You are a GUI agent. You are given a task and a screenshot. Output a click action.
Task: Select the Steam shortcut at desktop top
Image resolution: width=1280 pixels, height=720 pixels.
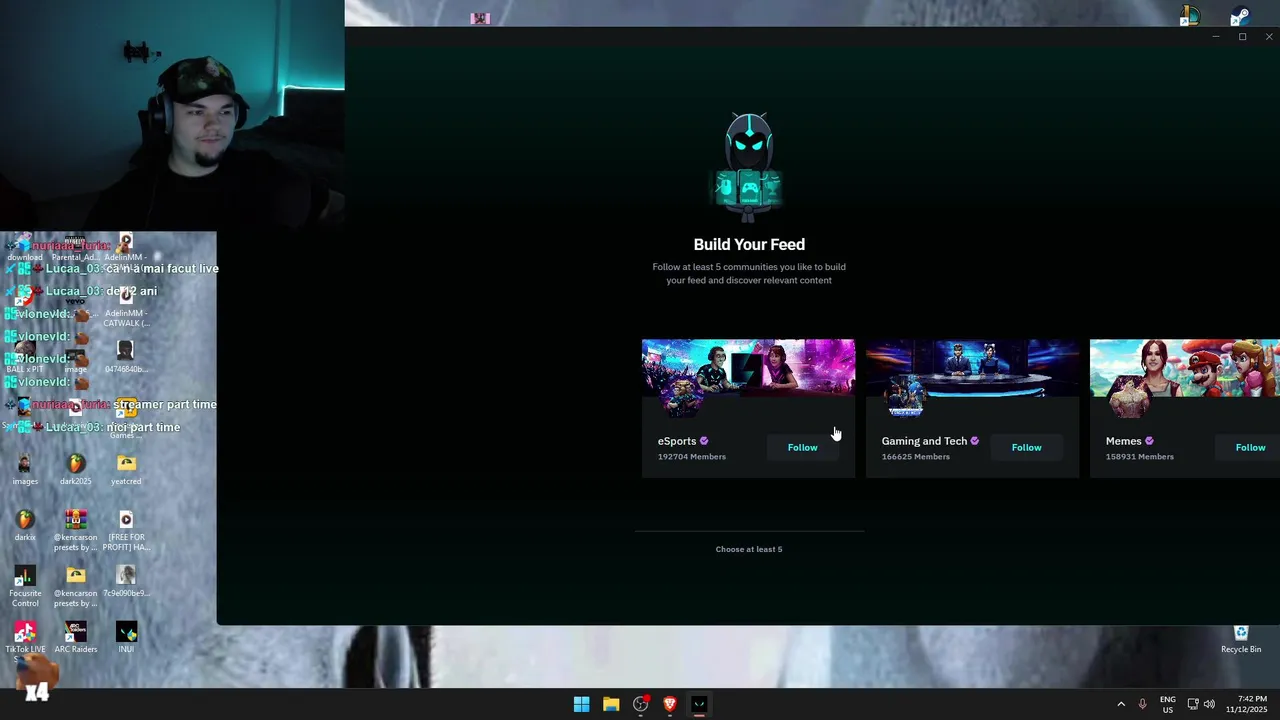pos(1240,16)
